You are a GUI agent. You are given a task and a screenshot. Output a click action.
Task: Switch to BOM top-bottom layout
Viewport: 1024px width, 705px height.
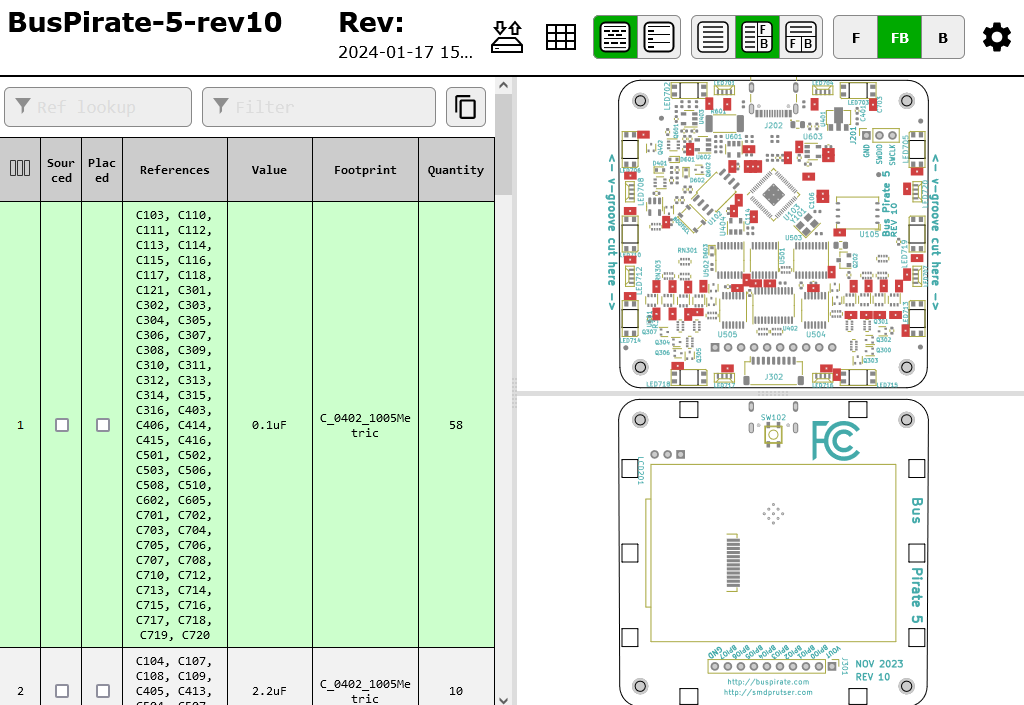pos(800,37)
